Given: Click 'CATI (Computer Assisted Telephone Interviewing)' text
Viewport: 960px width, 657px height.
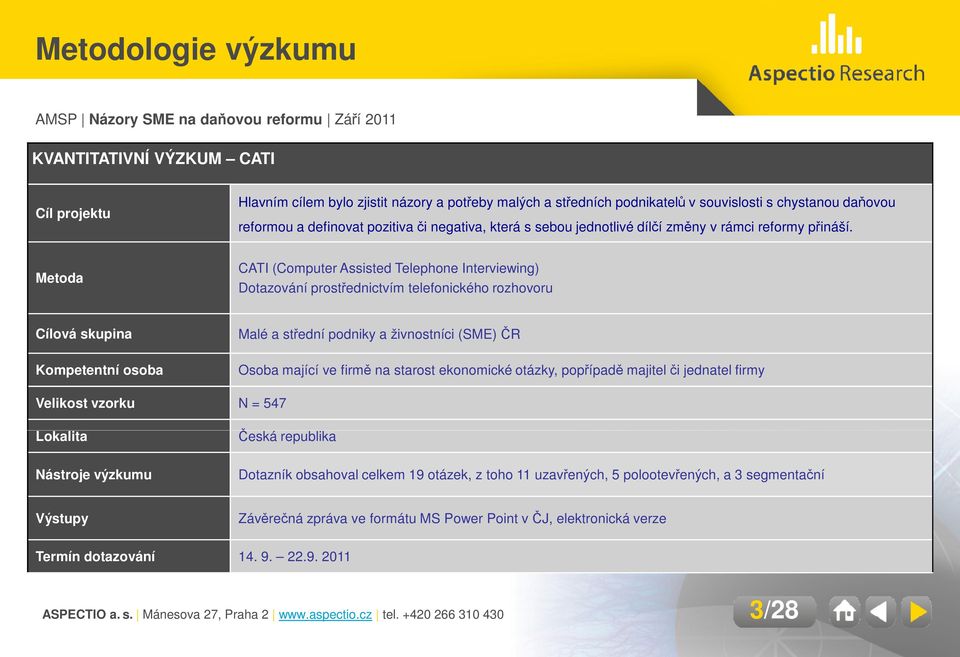Looking at the screenshot, I should (x=389, y=268).
